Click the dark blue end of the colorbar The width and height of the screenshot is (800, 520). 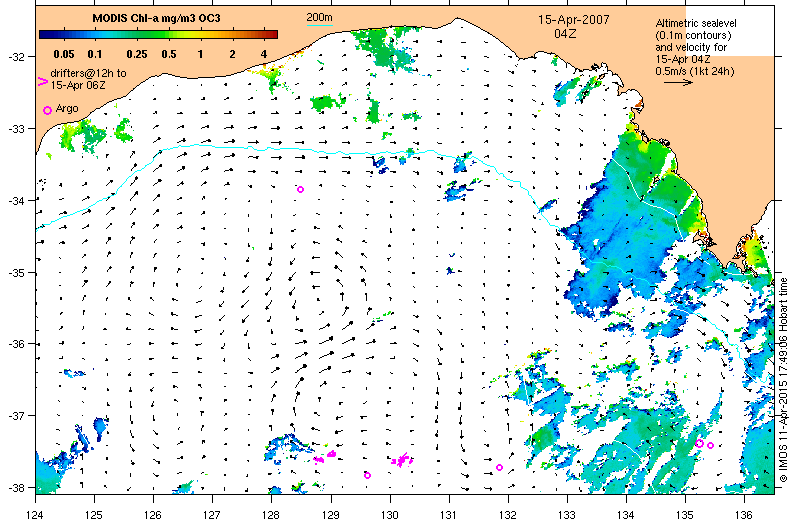tap(45, 35)
